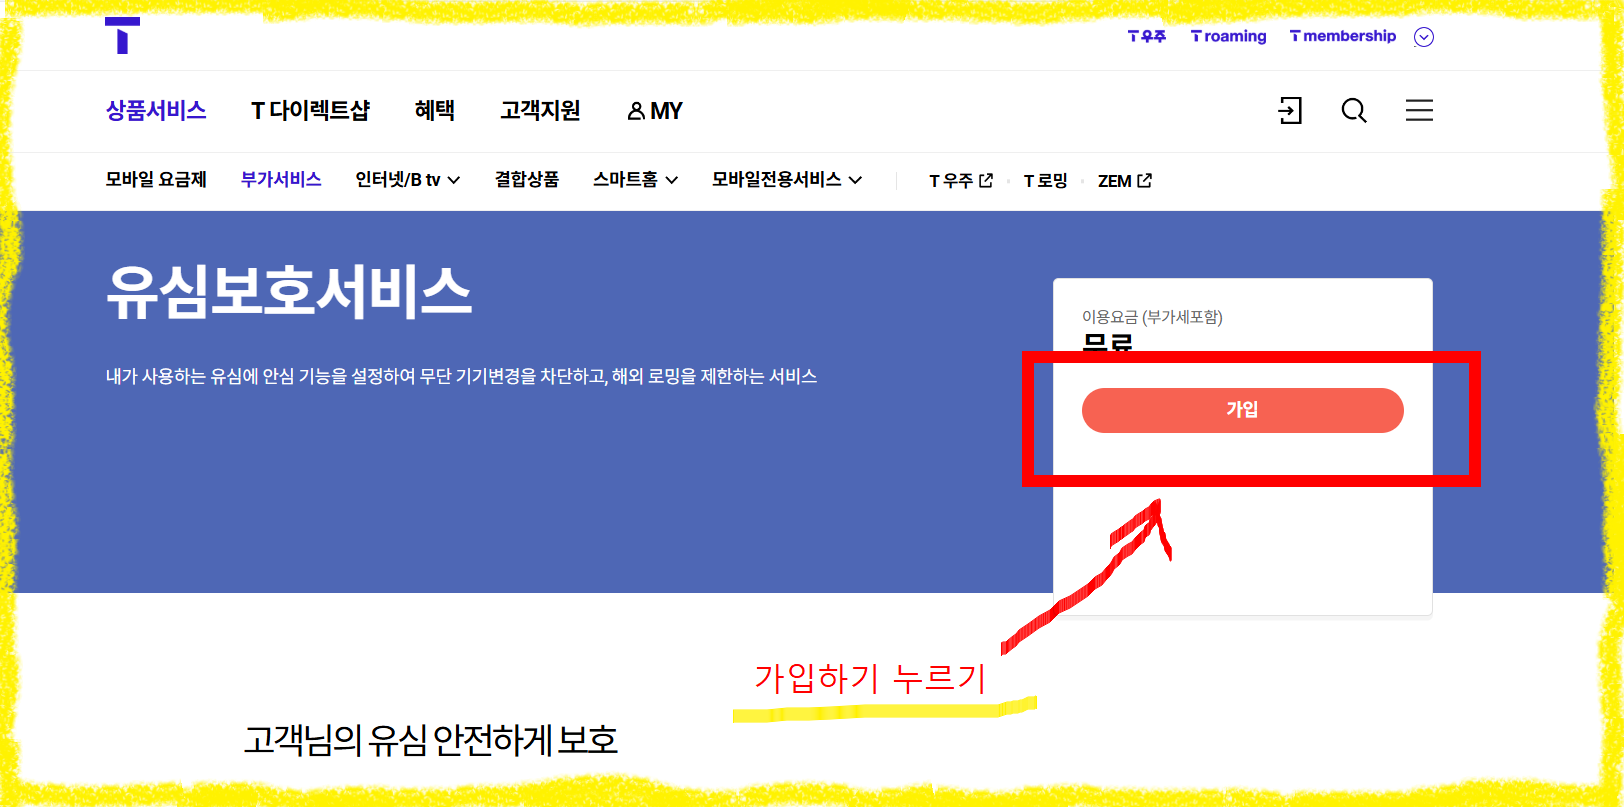Open the MY menu with person icon

(655, 111)
